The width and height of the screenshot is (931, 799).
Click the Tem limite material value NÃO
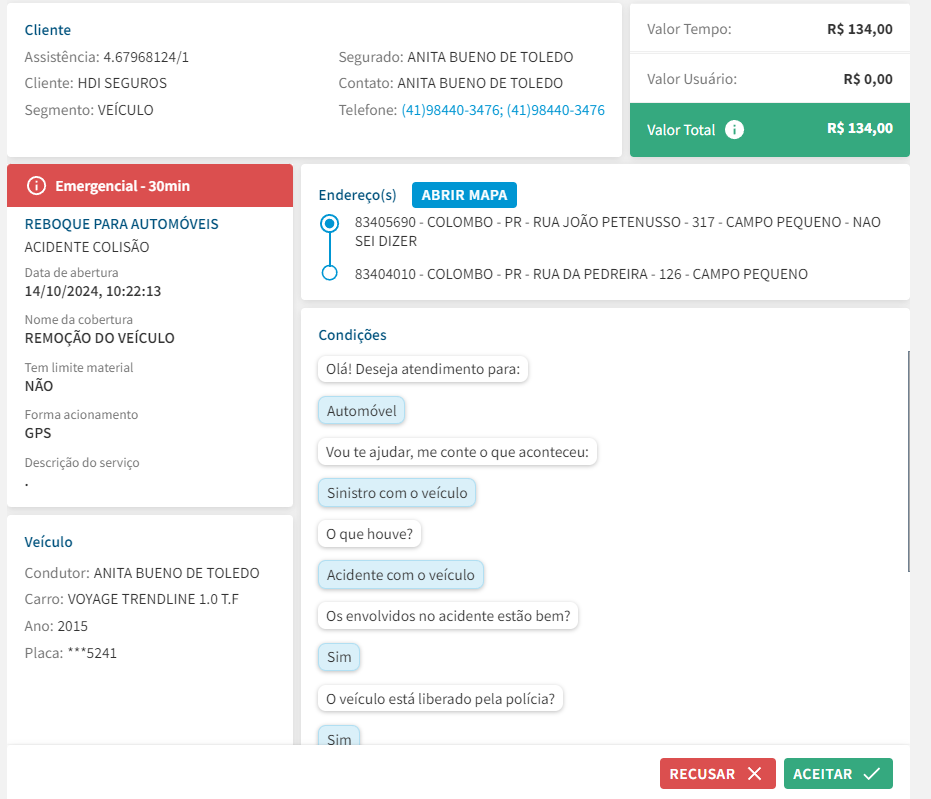pyautogui.click(x=39, y=386)
